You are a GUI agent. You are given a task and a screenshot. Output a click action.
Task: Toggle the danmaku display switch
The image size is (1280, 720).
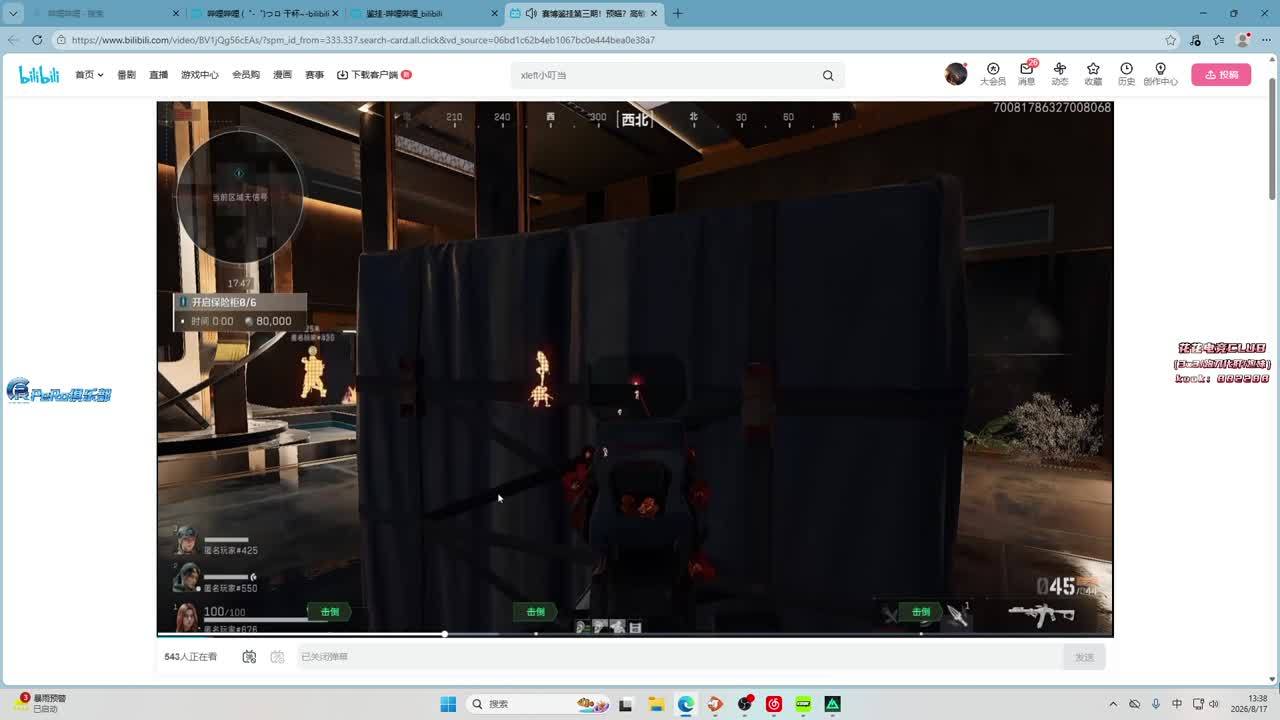[x=249, y=657]
